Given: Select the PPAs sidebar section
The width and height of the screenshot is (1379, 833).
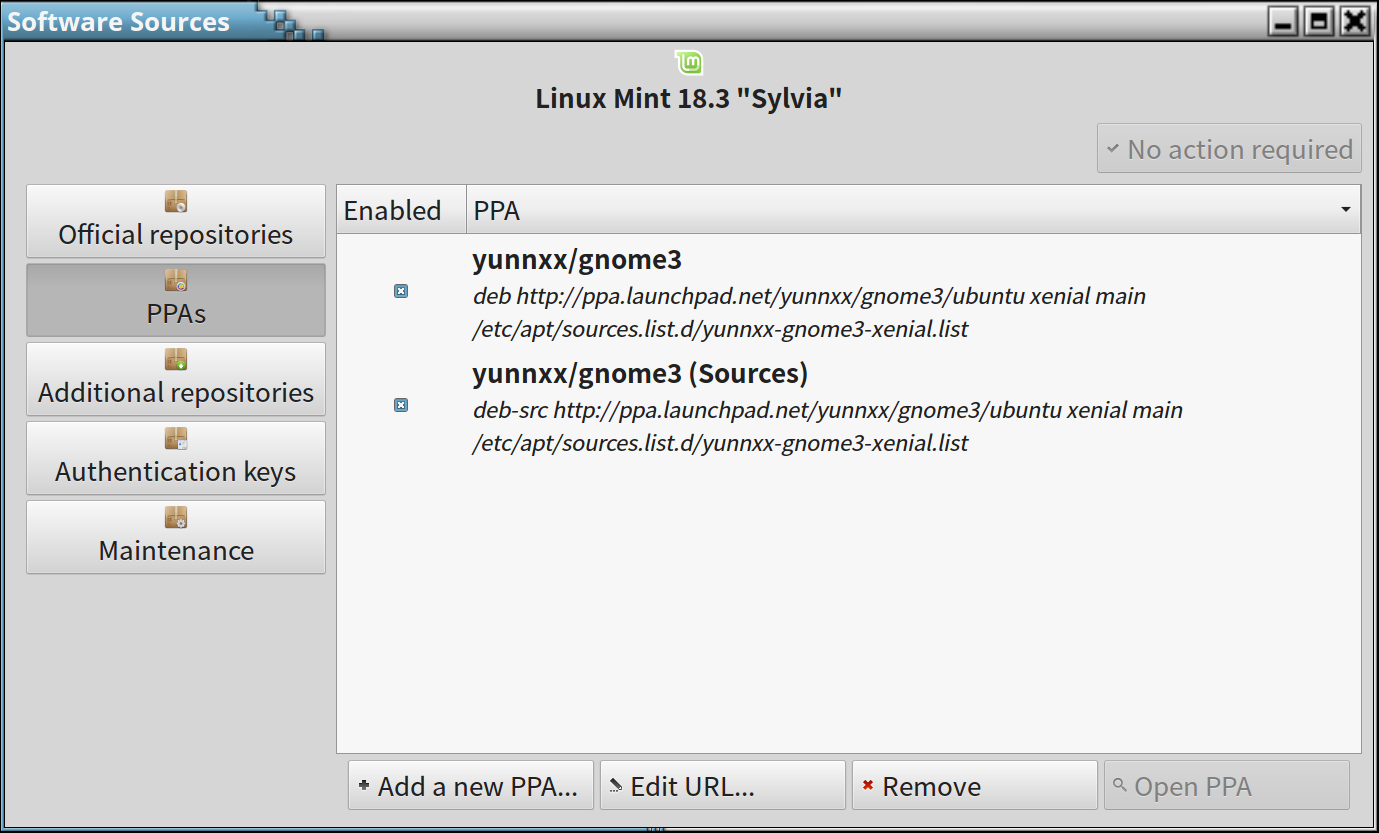Looking at the screenshot, I should (176, 300).
